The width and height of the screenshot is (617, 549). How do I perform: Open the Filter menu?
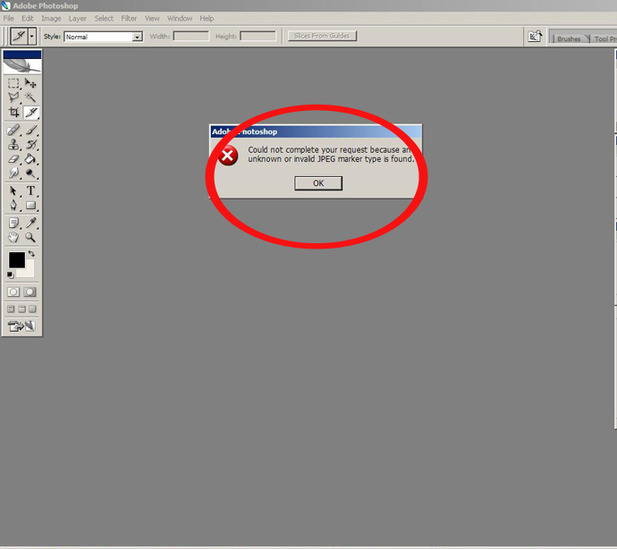129,18
